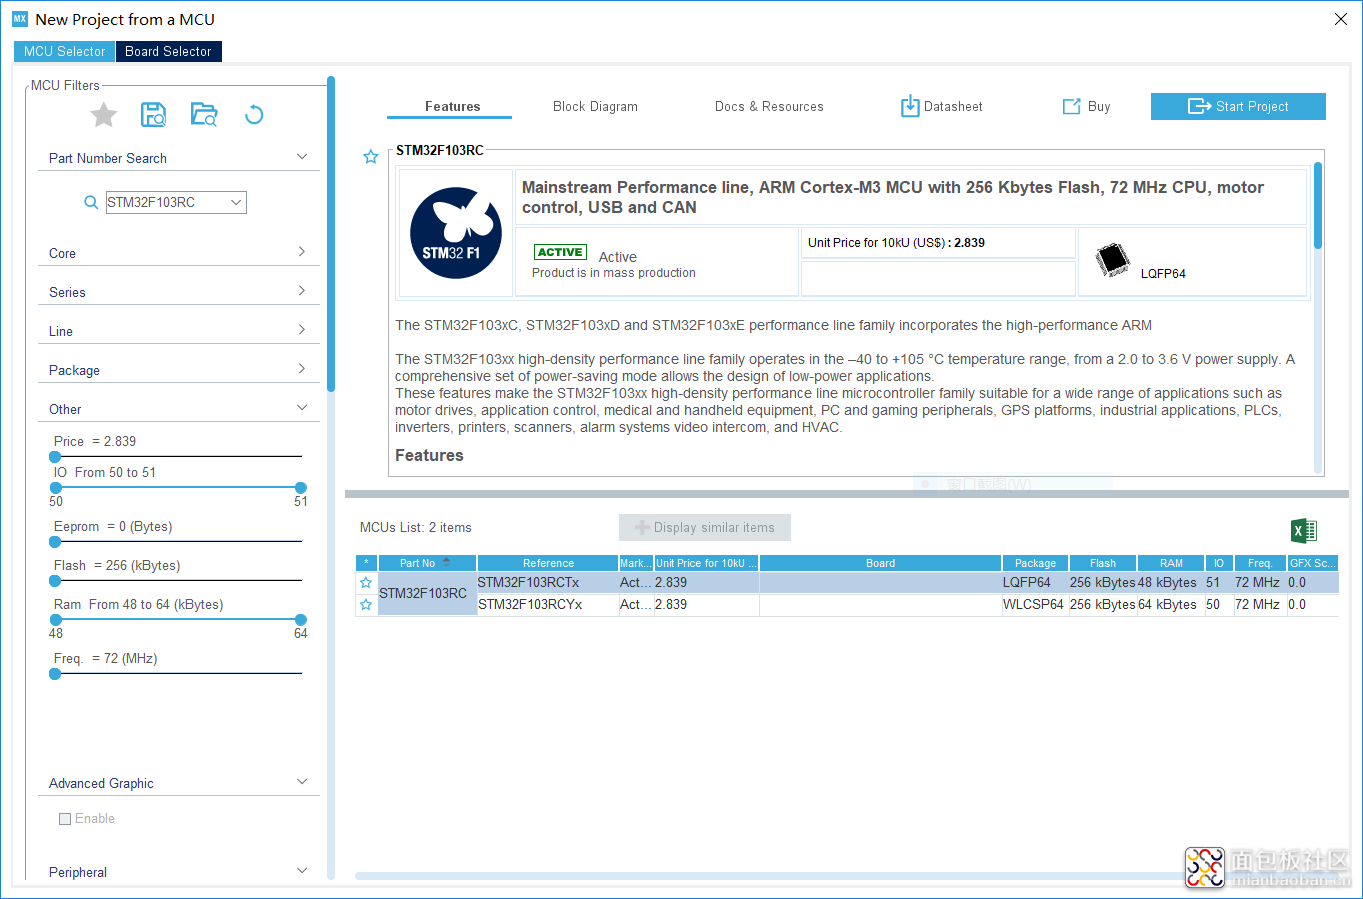Click the Buy button
The width and height of the screenshot is (1363, 899).
1087,106
